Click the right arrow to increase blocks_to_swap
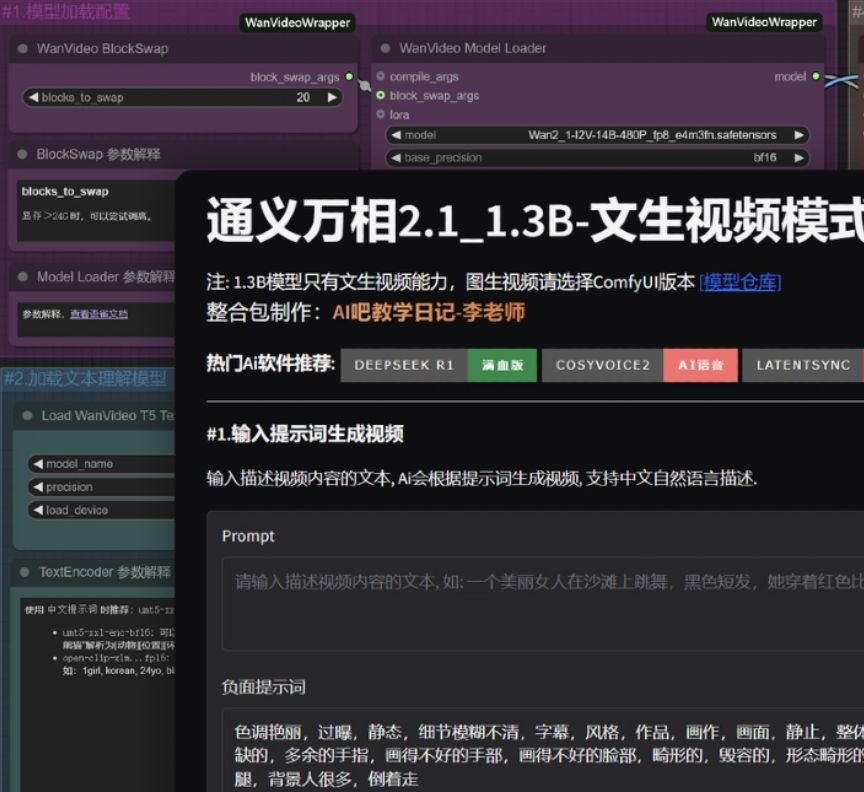The height and width of the screenshot is (792, 864). point(333,97)
